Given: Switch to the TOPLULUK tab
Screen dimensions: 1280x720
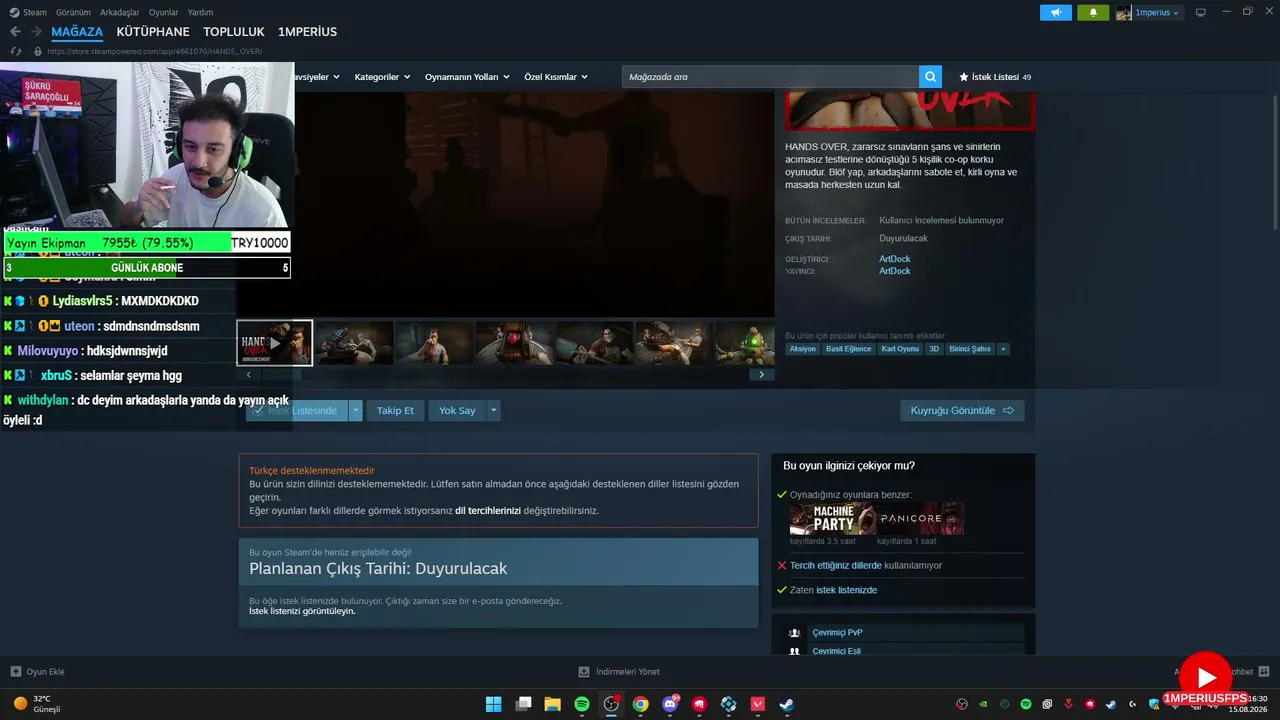Looking at the screenshot, I should 234,32.
